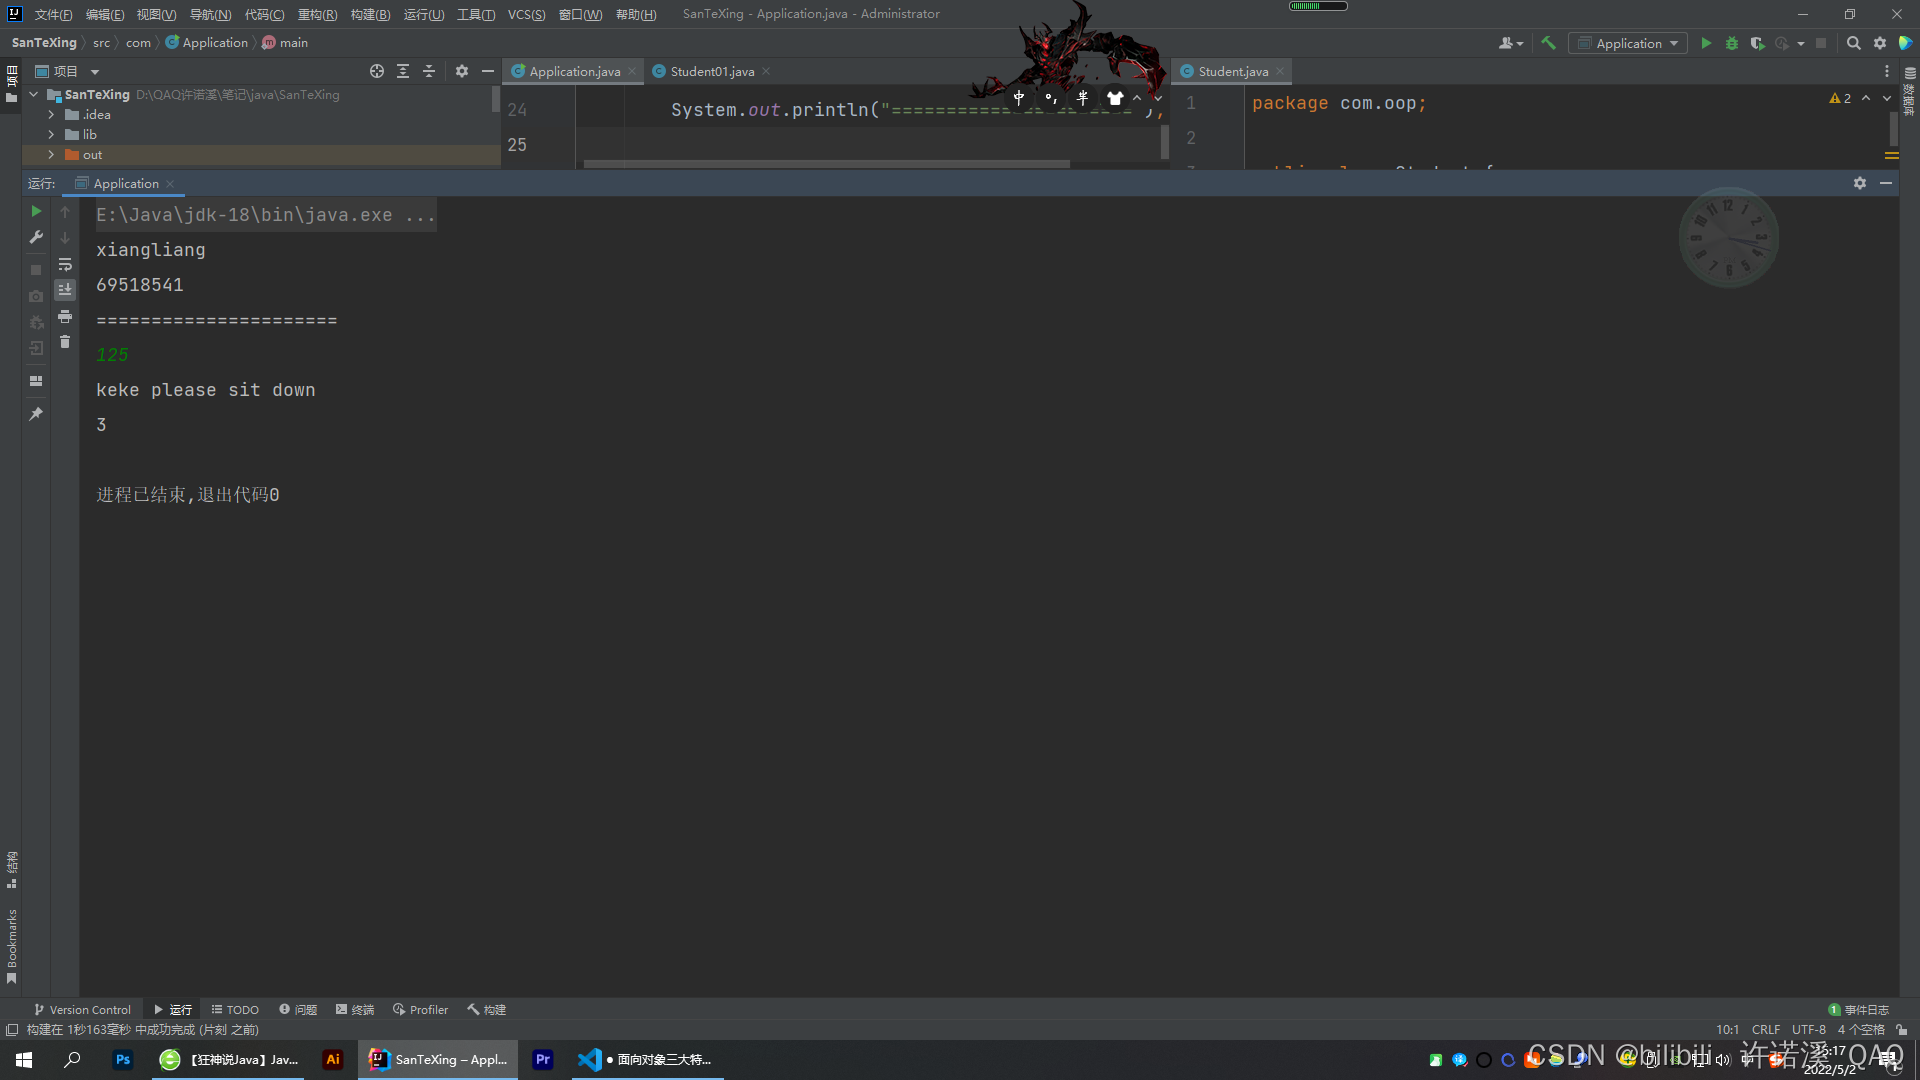Image resolution: width=1920 pixels, height=1080 pixels.
Task: Toggle scroll to end of output
Action: (65, 289)
